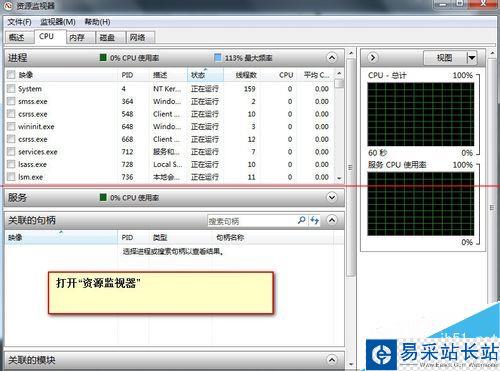The image size is (500, 371).
Task: Click thread count 159 for System
Action: (x=249, y=89)
